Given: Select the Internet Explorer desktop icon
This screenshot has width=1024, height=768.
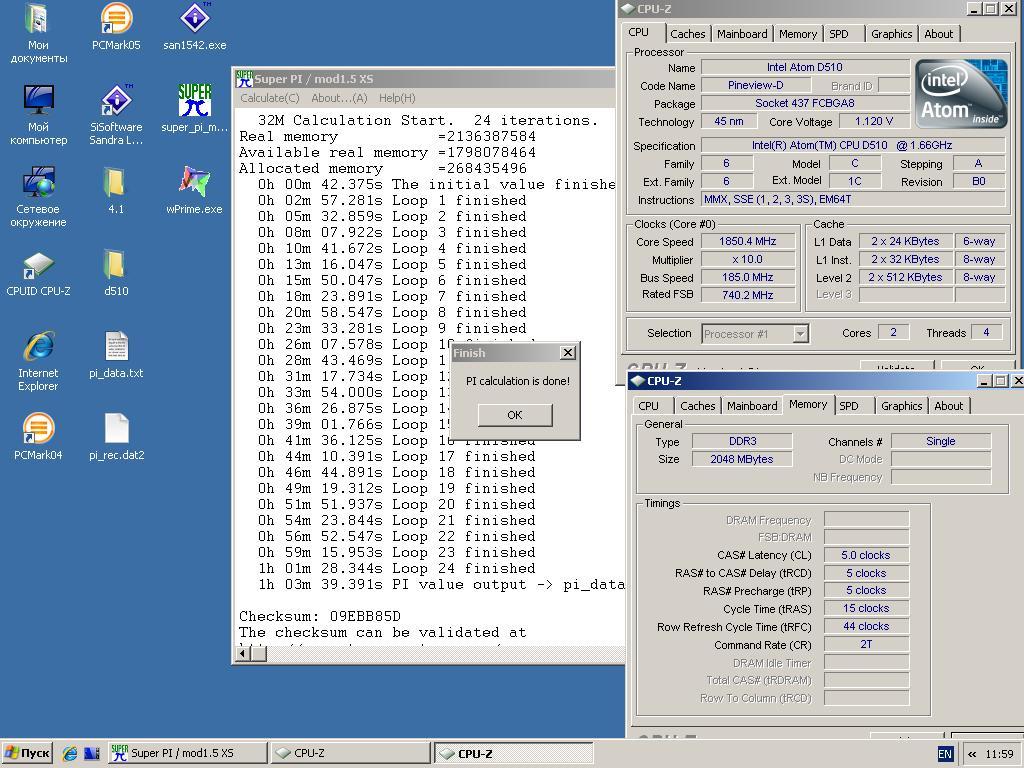Looking at the screenshot, I should click(38, 362).
